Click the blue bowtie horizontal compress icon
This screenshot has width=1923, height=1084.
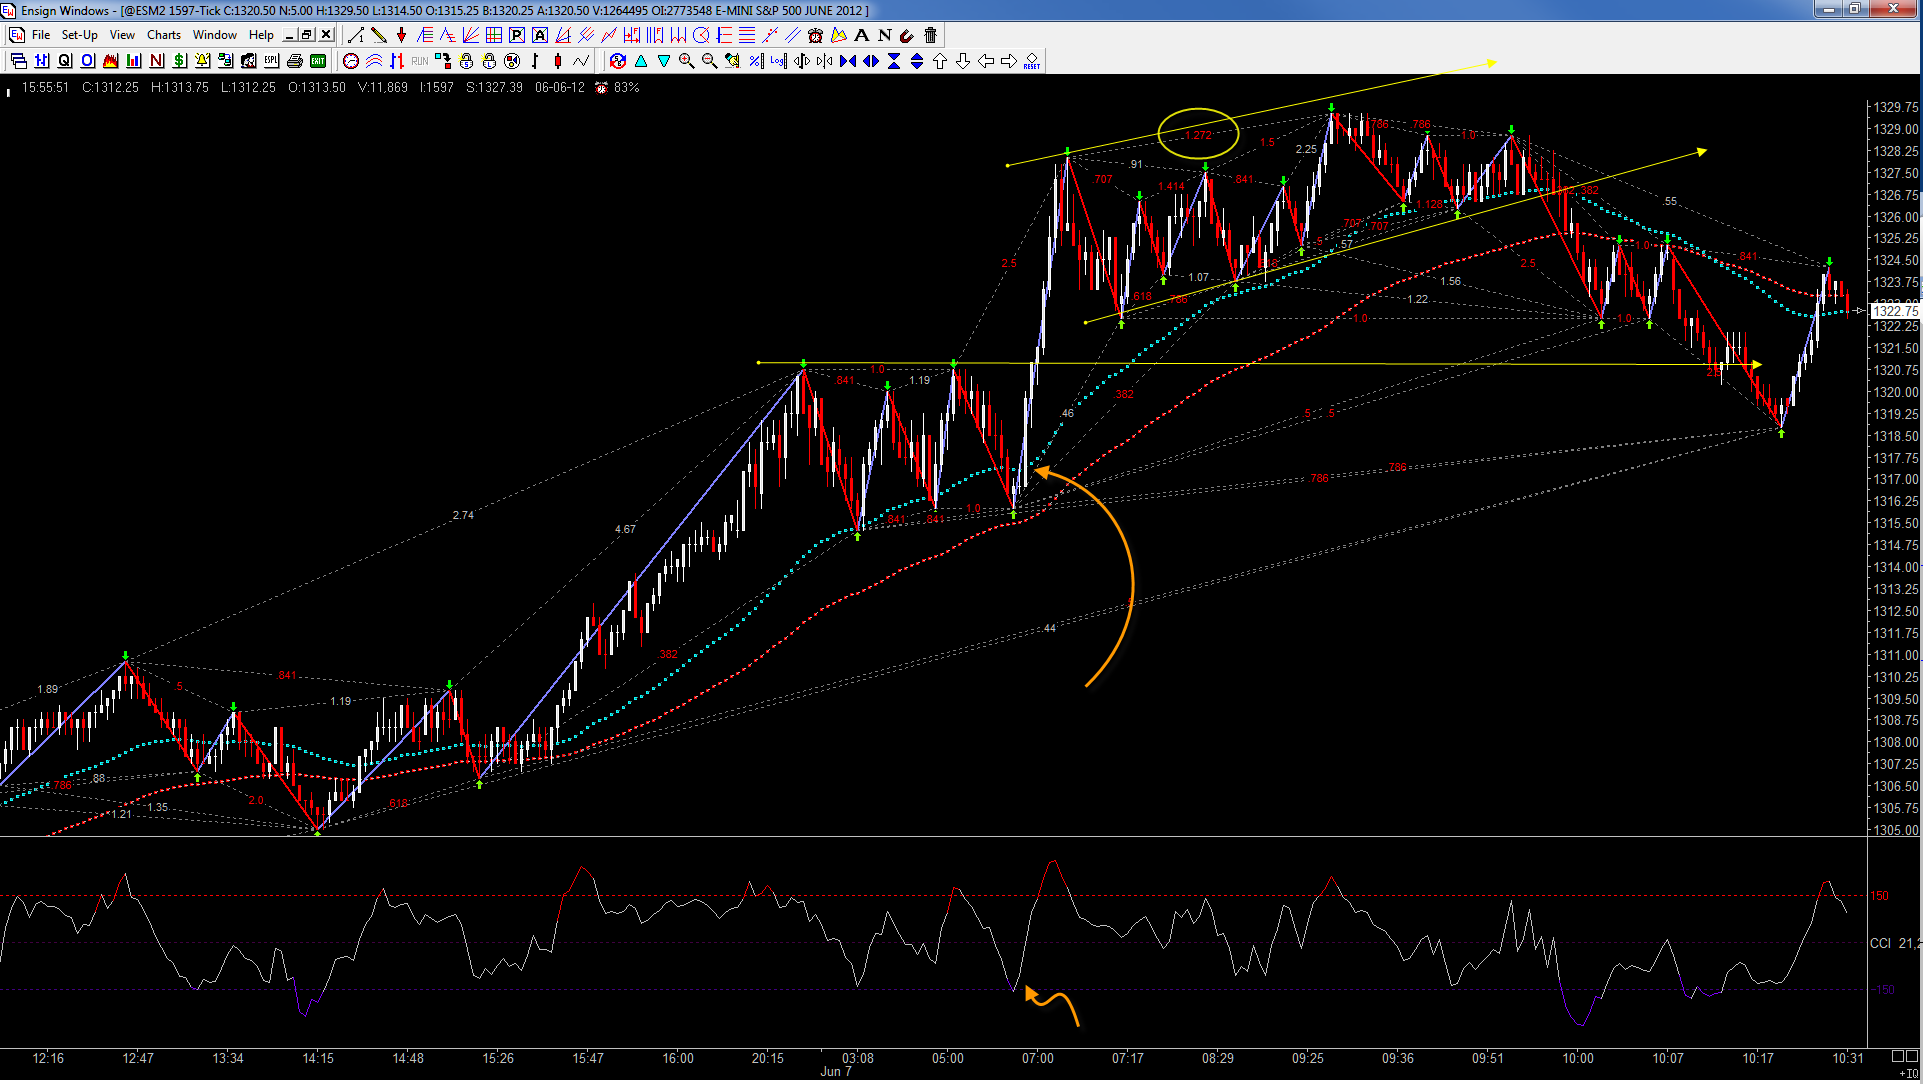[848, 61]
